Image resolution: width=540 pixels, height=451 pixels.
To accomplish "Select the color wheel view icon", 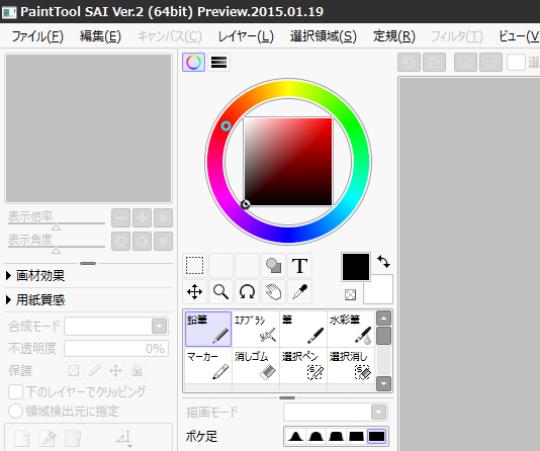I will 194,62.
